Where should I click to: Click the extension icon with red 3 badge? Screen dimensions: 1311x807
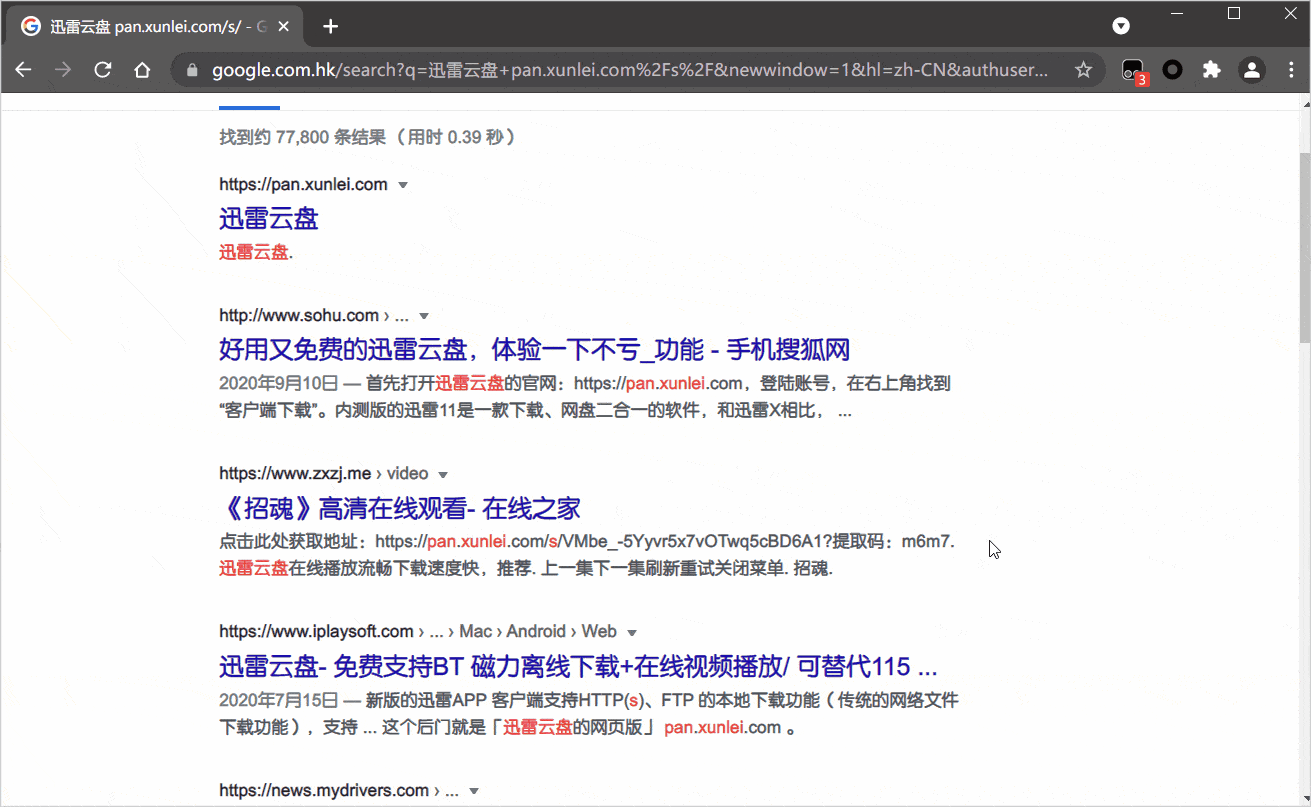1133,70
